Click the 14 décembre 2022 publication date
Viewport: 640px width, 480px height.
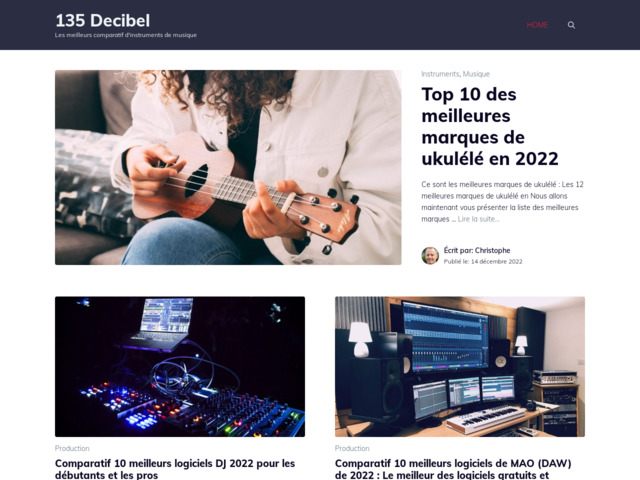pyautogui.click(x=497, y=262)
